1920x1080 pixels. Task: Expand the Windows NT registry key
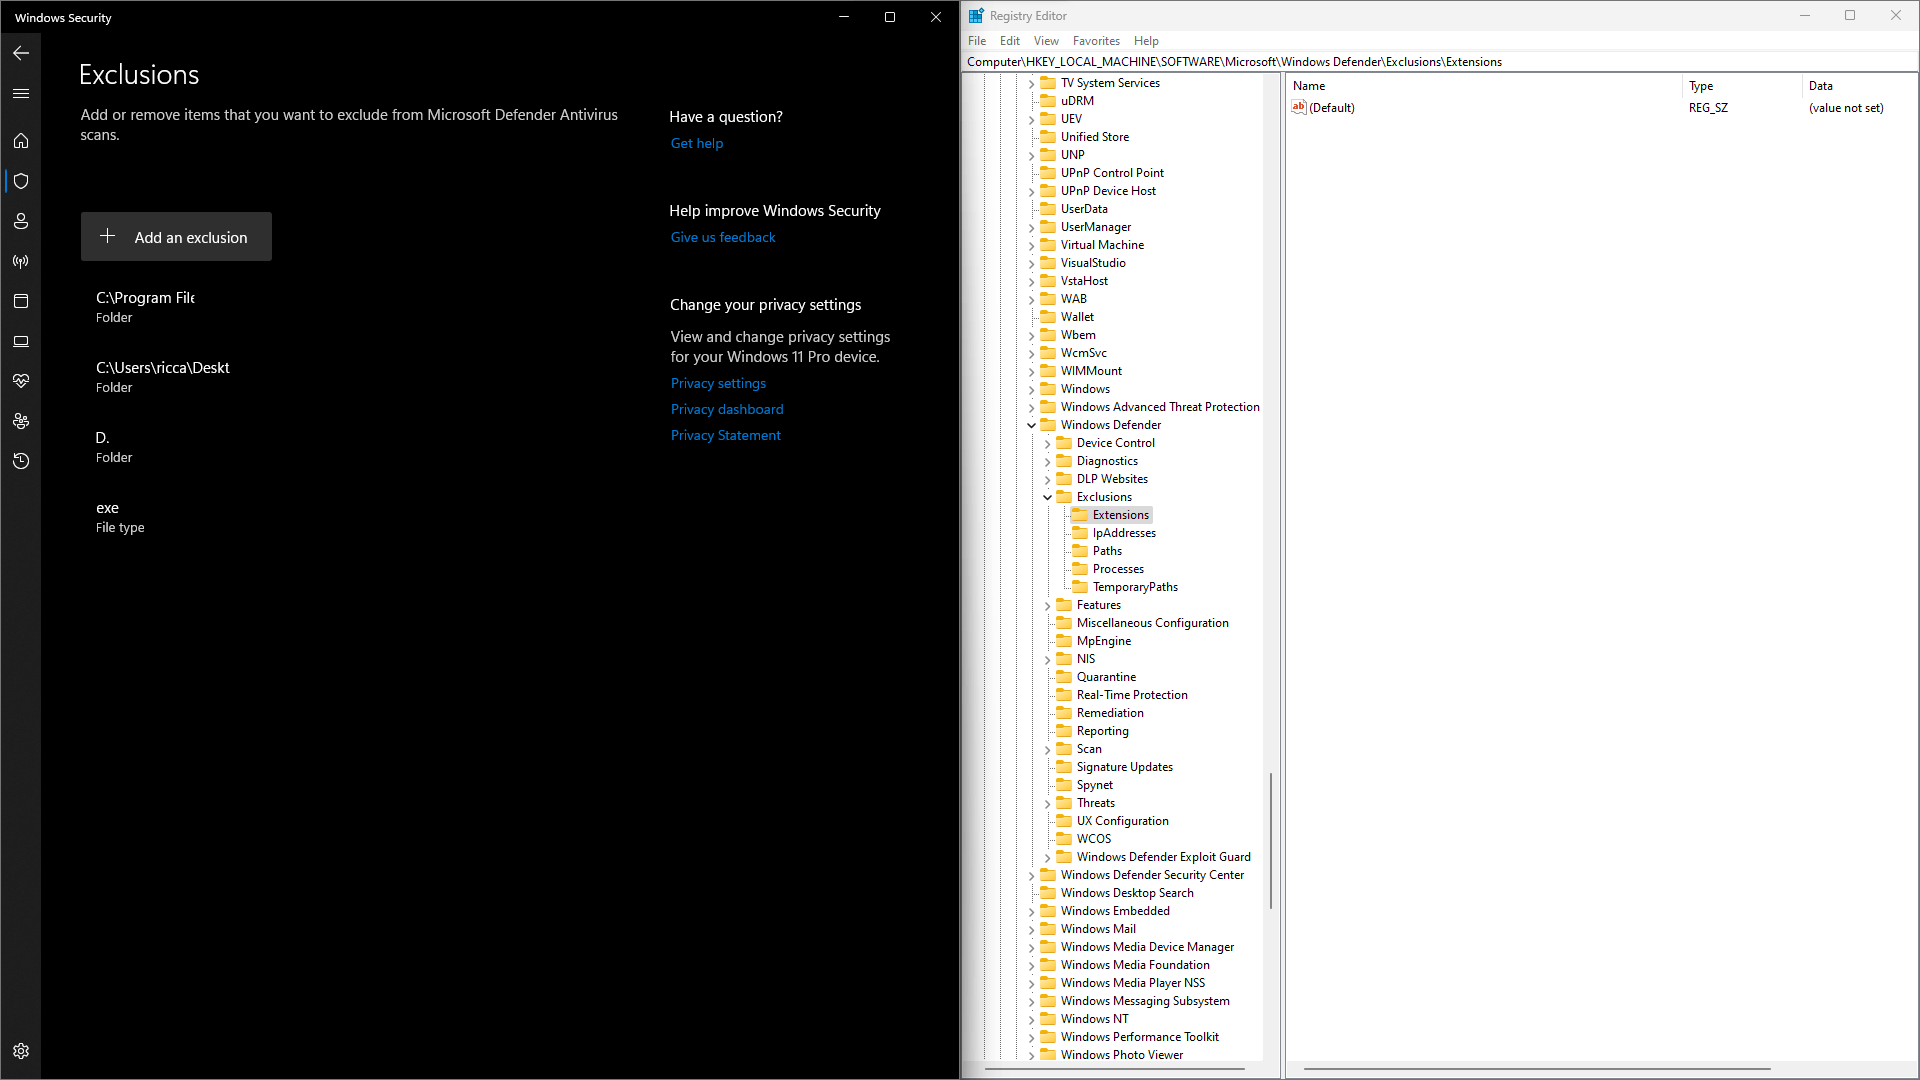pos(1031,1019)
